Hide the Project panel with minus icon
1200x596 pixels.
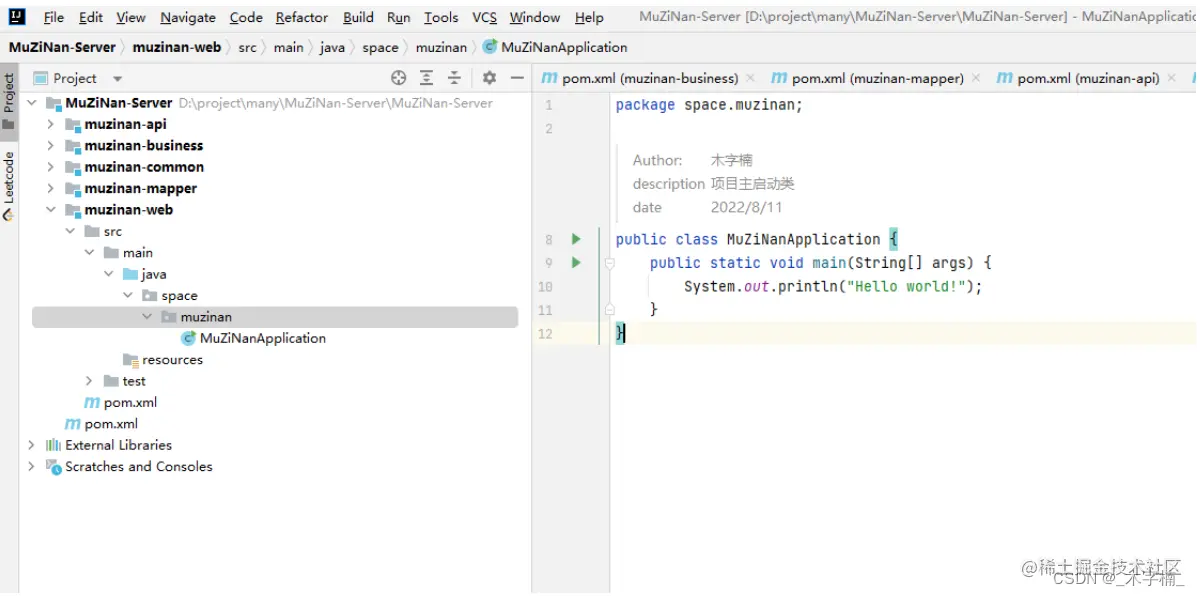517,78
